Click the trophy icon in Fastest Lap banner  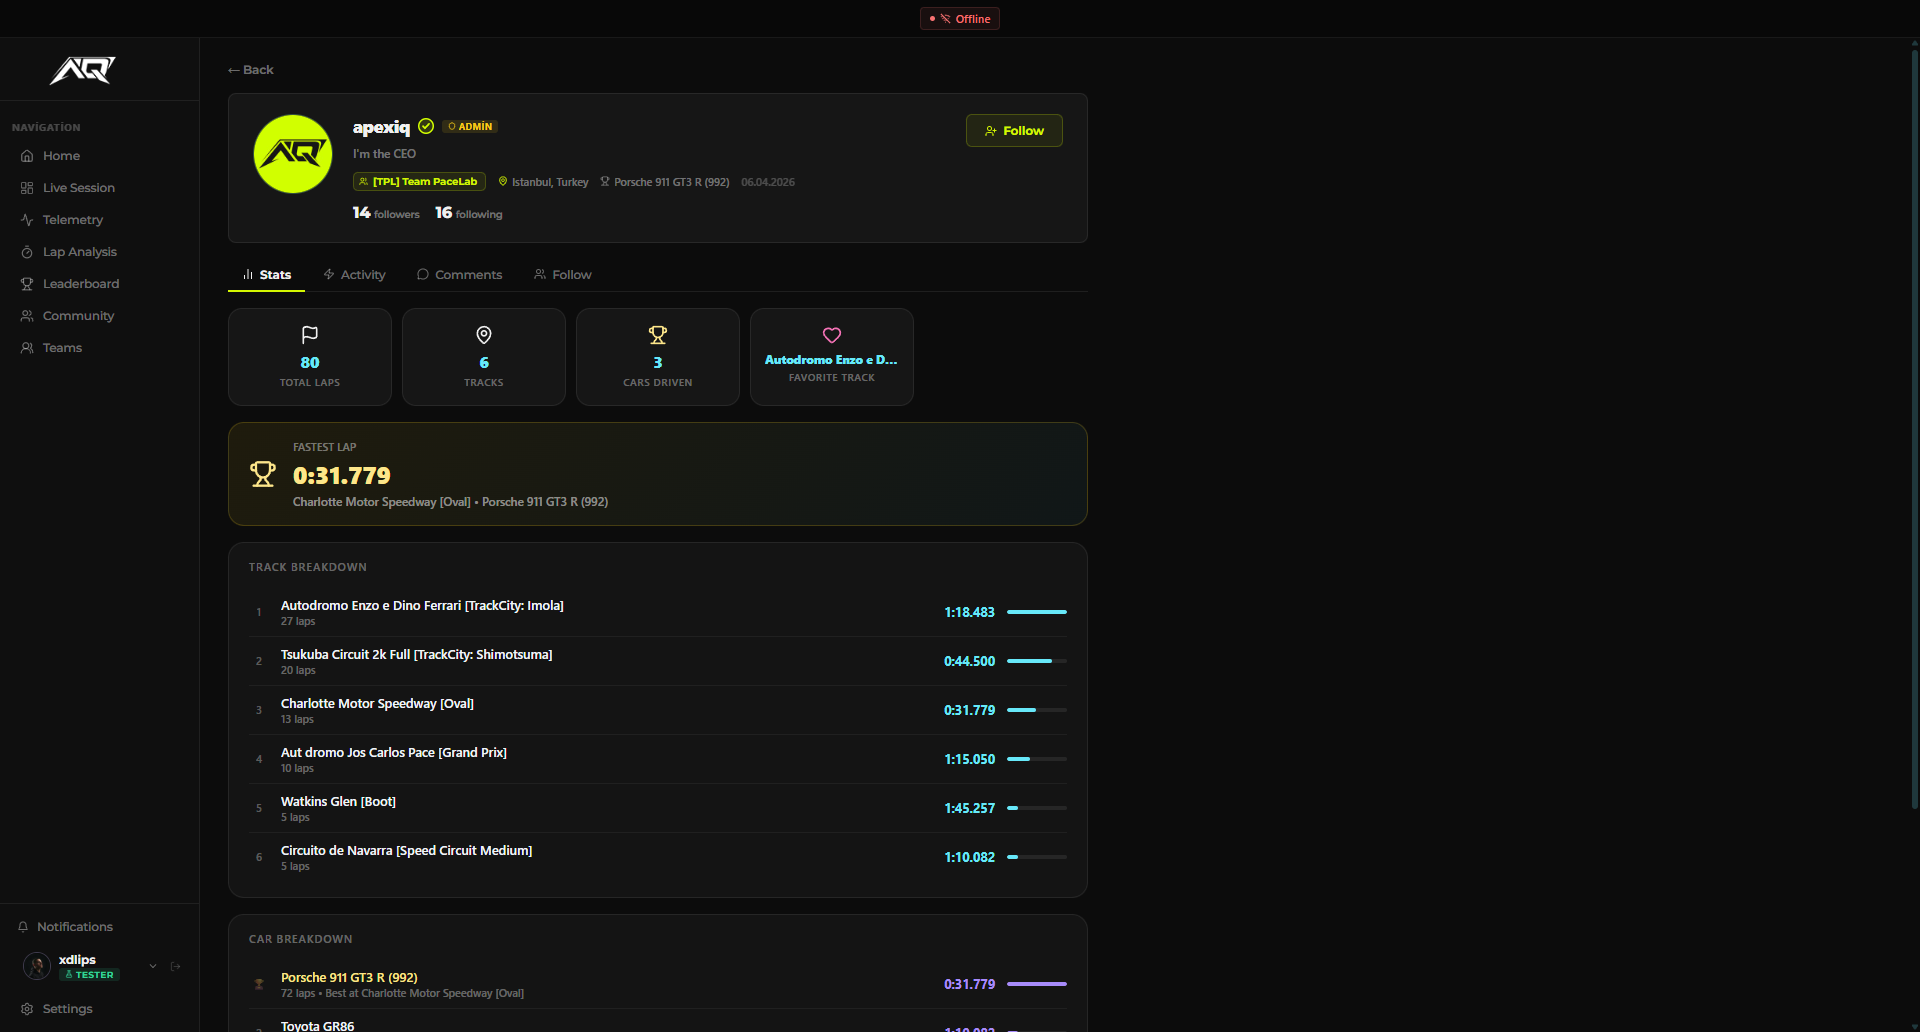point(263,474)
